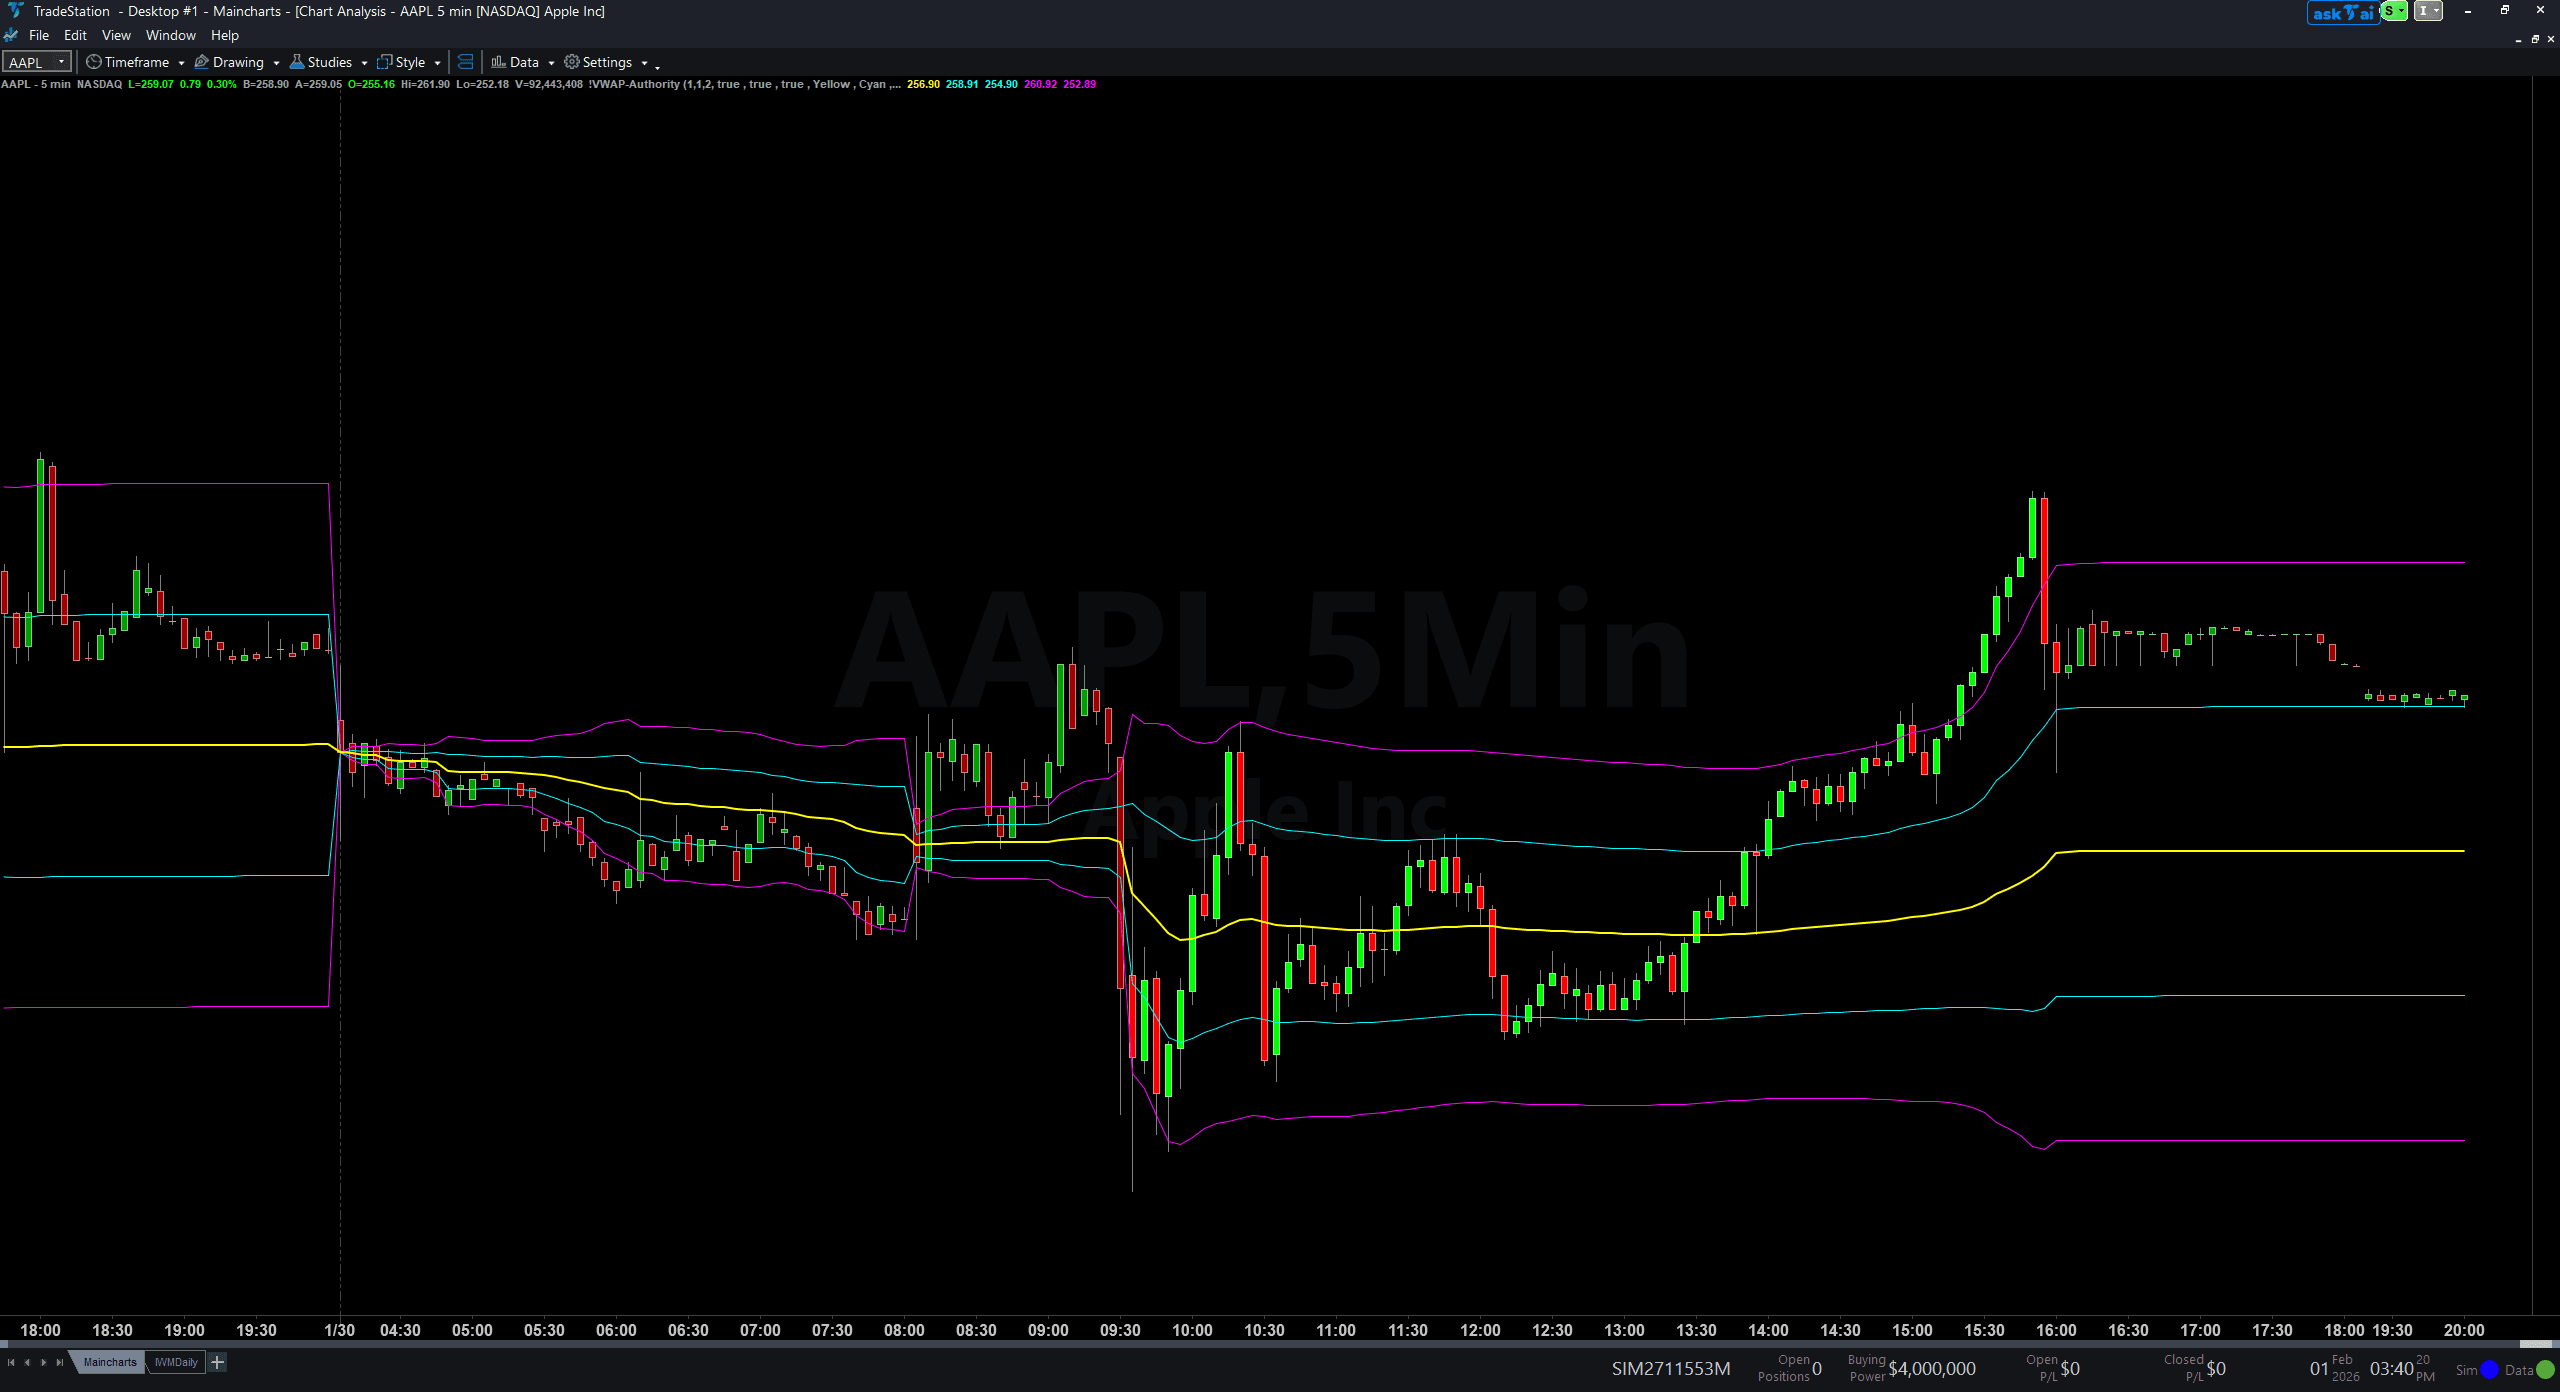Select the Drawing pen icon
Screen dimensions: 2560x1392
201,62
